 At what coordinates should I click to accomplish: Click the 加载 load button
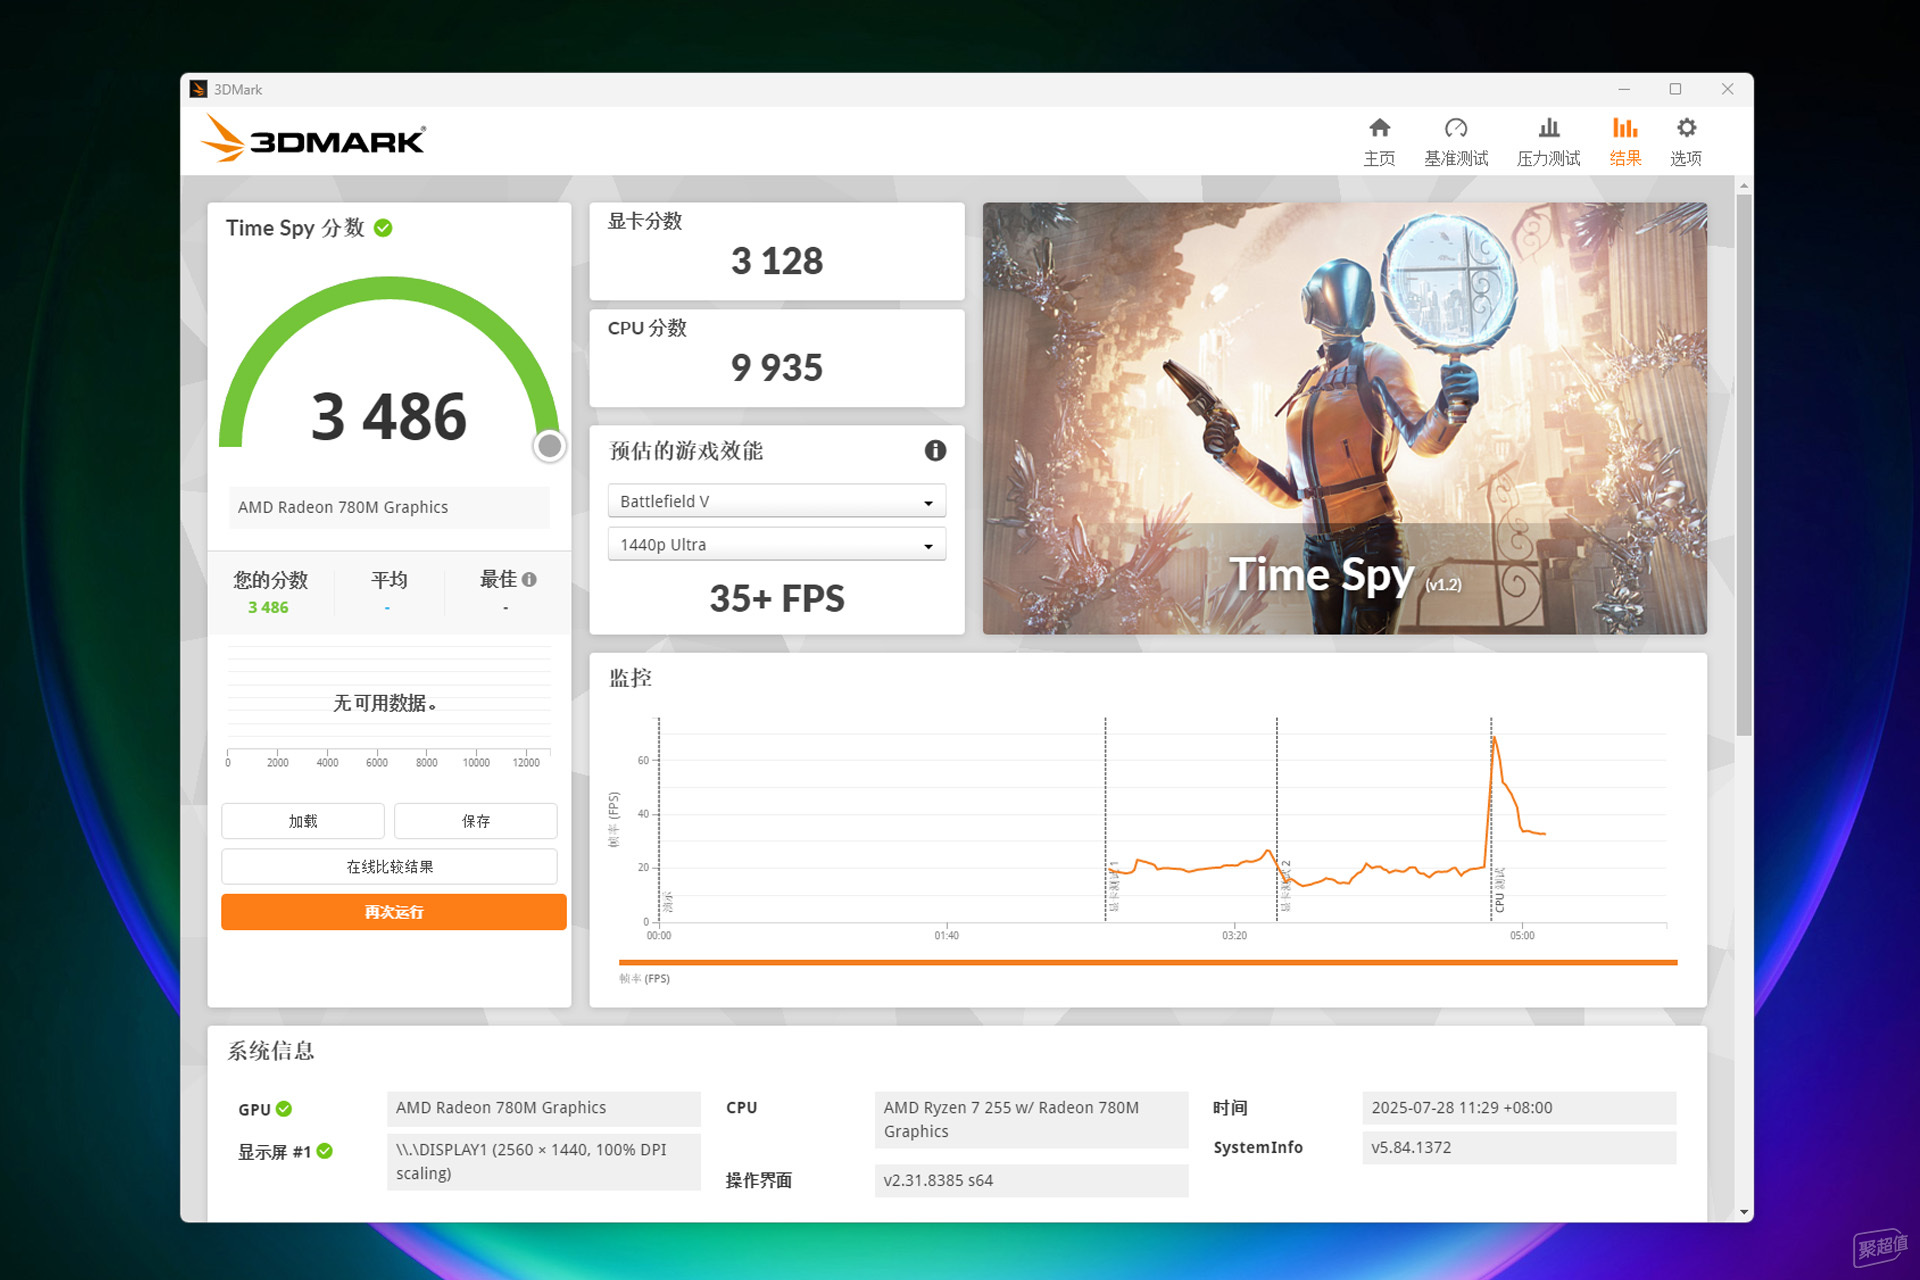pos(303,821)
